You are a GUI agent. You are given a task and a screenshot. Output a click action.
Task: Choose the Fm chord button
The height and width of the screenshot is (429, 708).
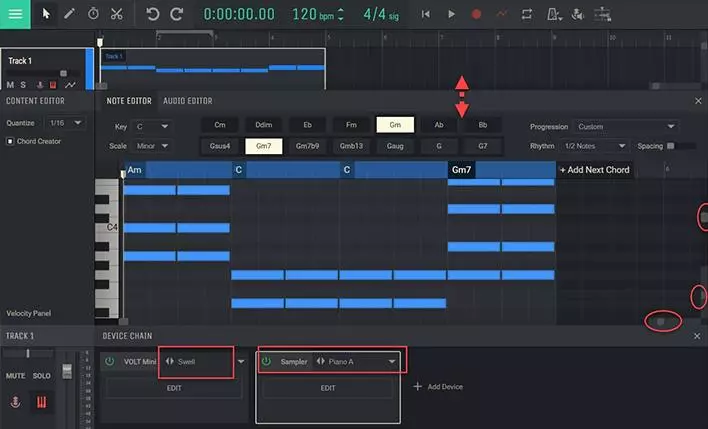pos(351,125)
